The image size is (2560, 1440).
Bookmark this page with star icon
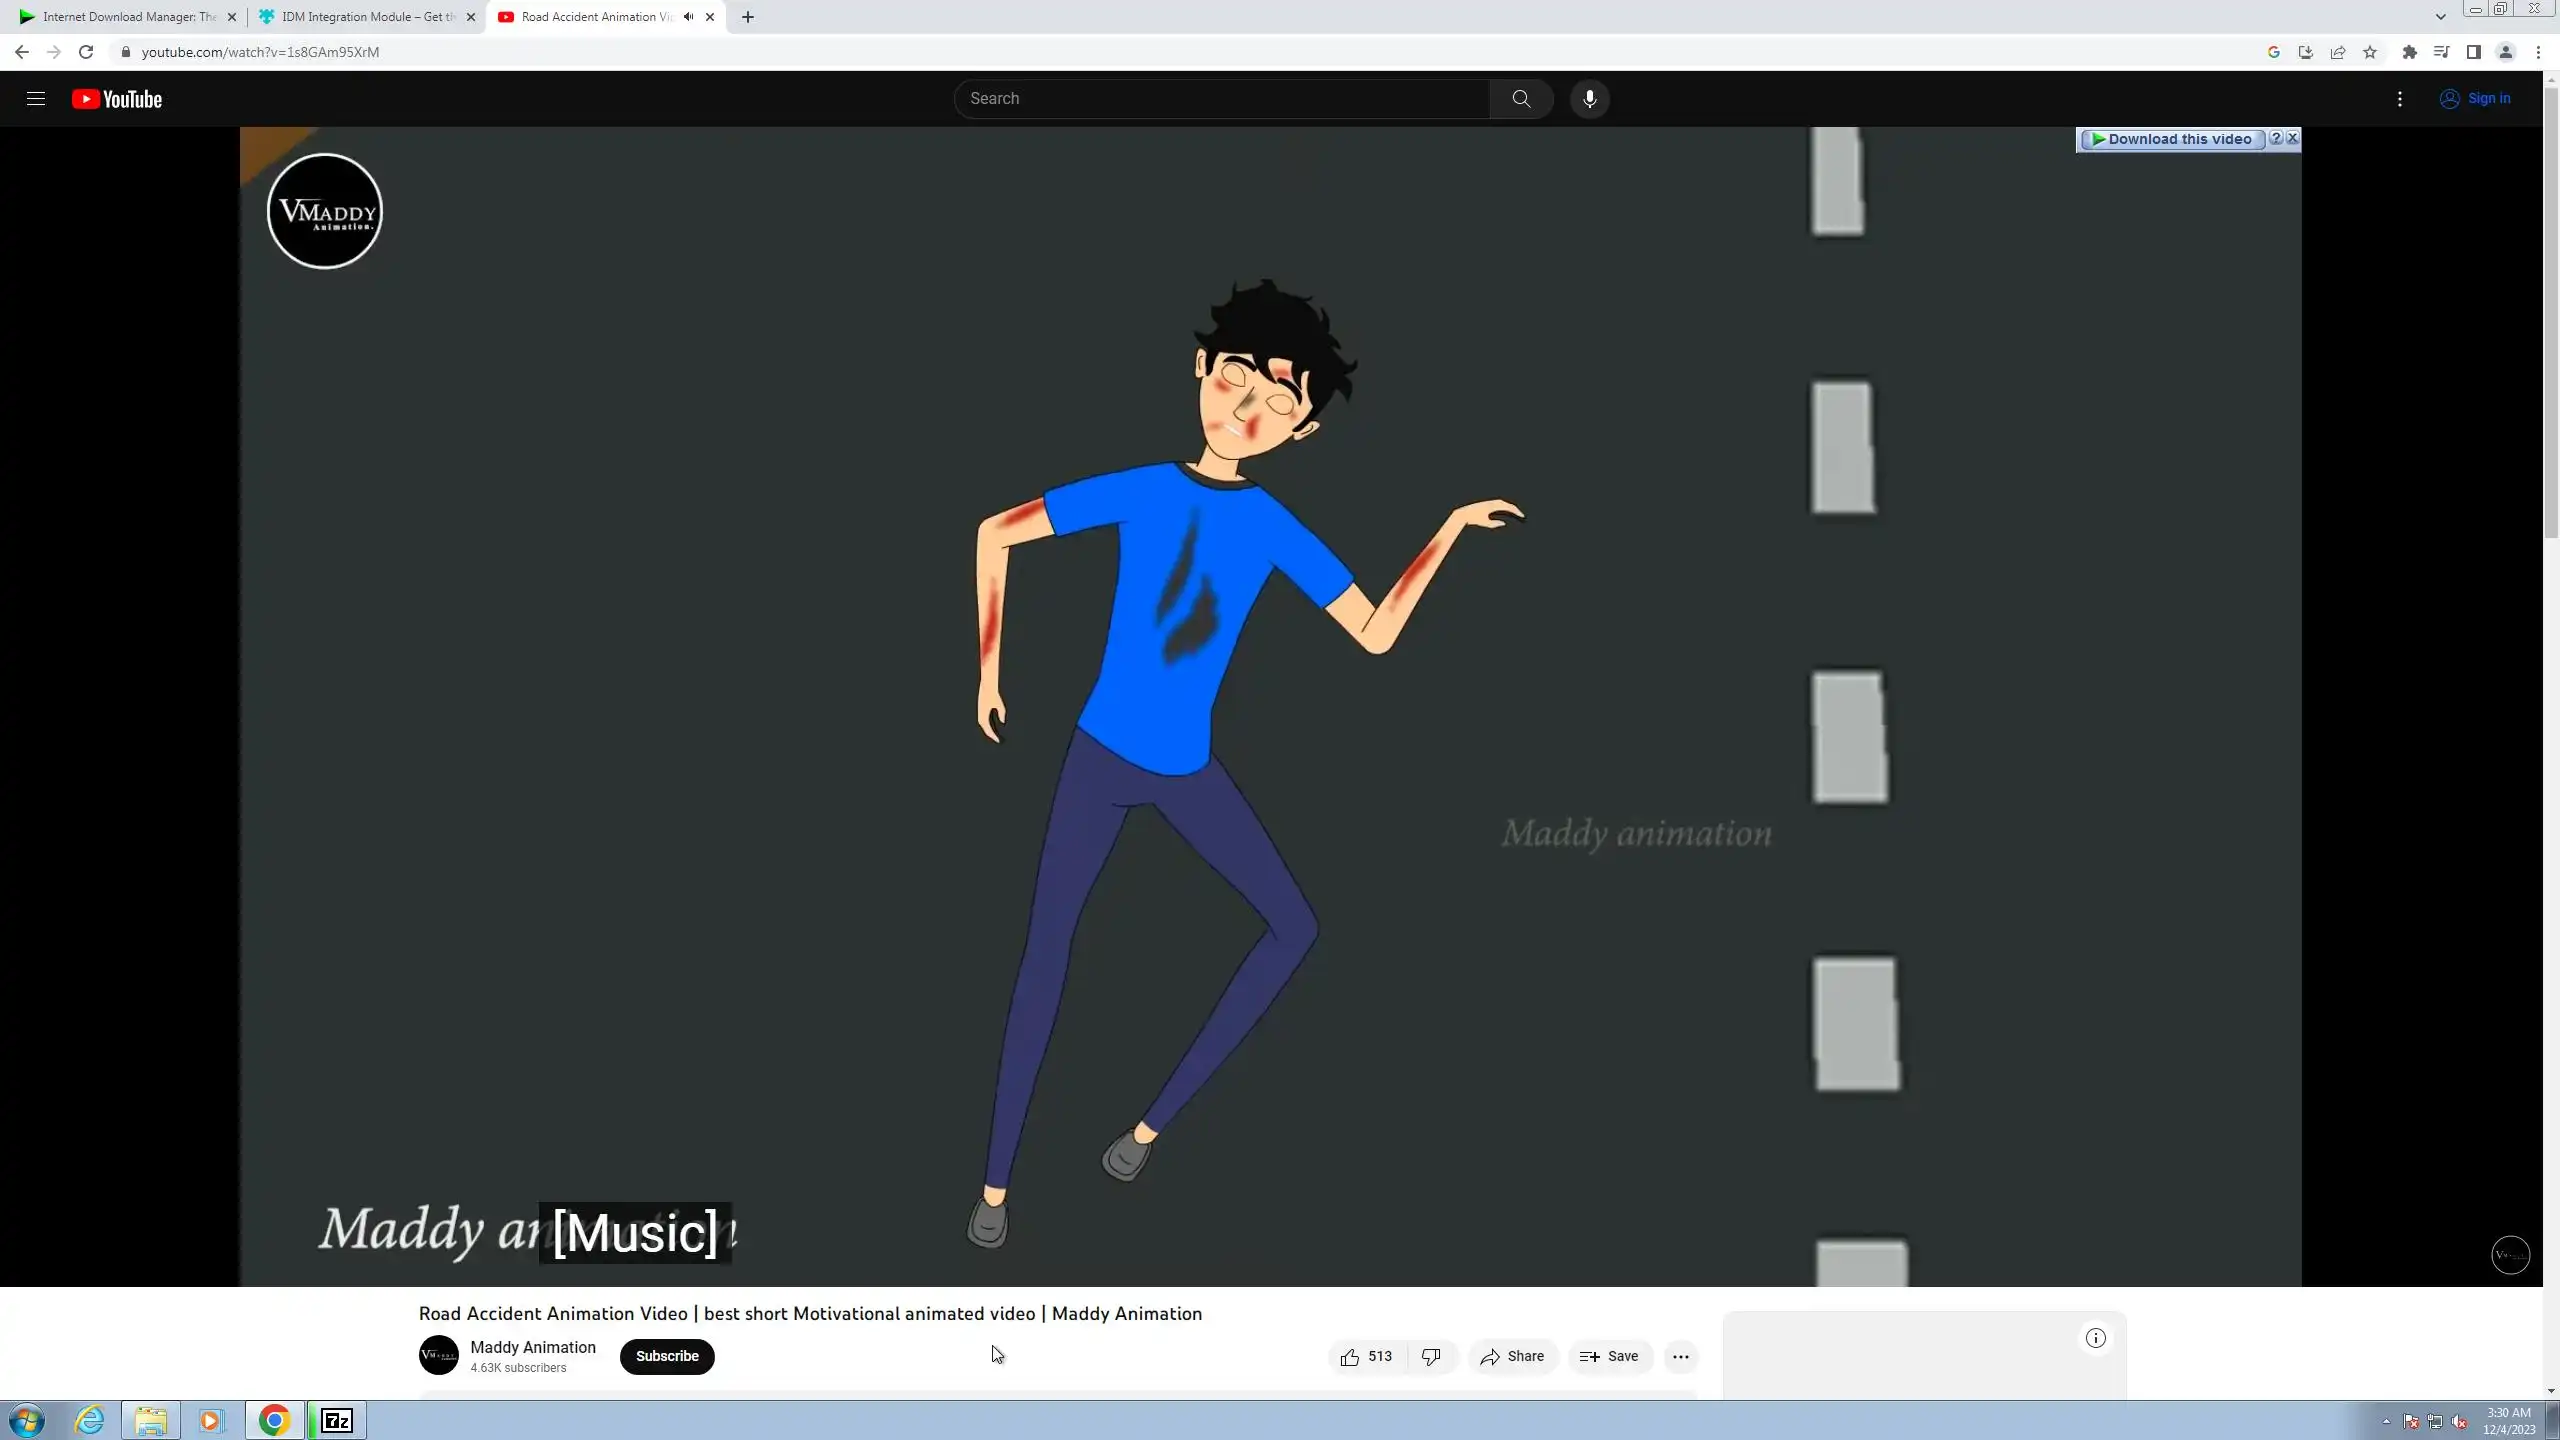(x=2369, y=52)
